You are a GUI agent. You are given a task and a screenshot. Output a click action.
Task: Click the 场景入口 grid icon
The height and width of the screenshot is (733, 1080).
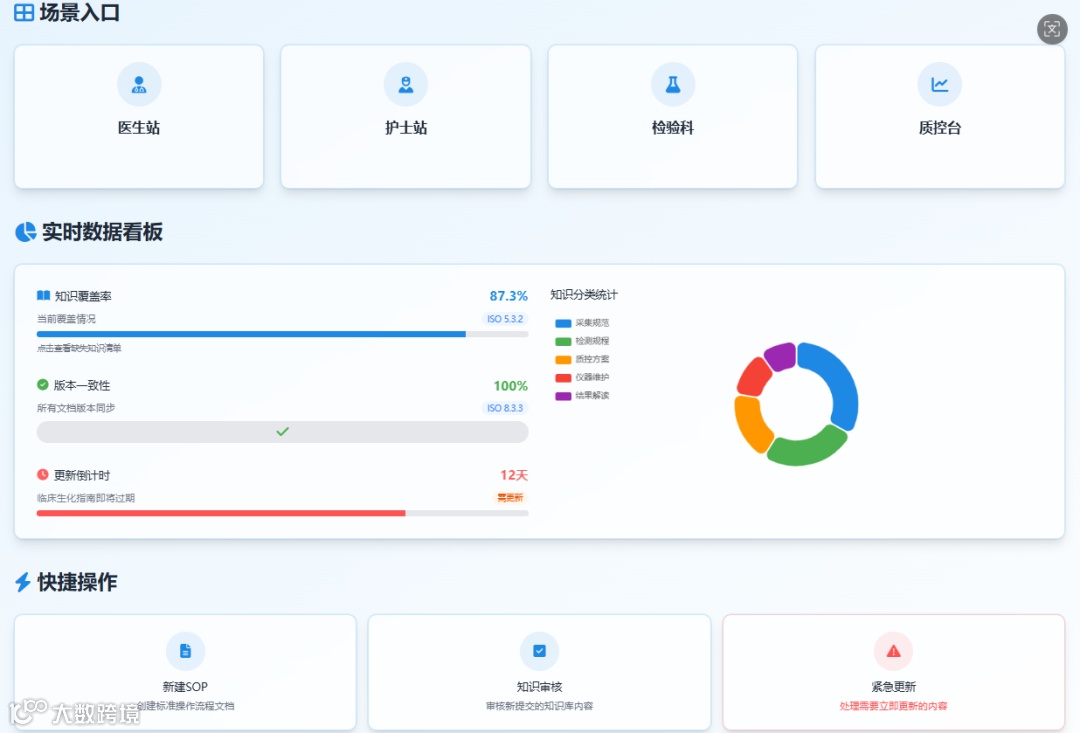pos(24,12)
